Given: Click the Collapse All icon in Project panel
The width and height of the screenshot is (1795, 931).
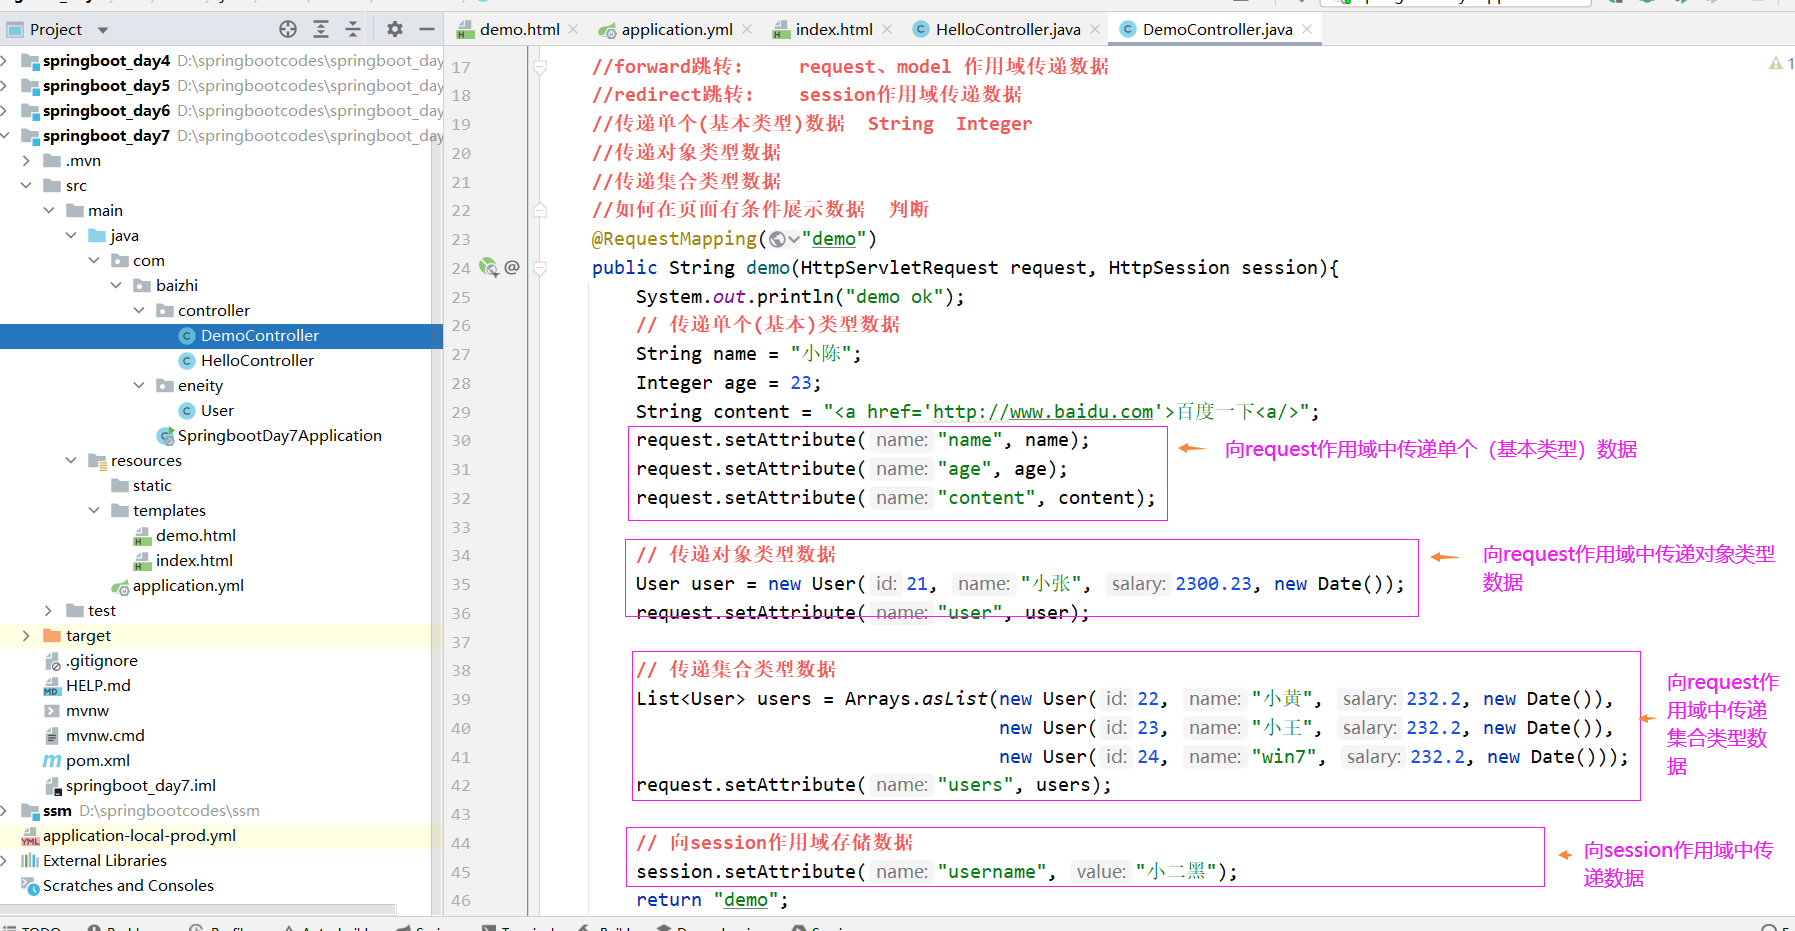Looking at the screenshot, I should [353, 29].
